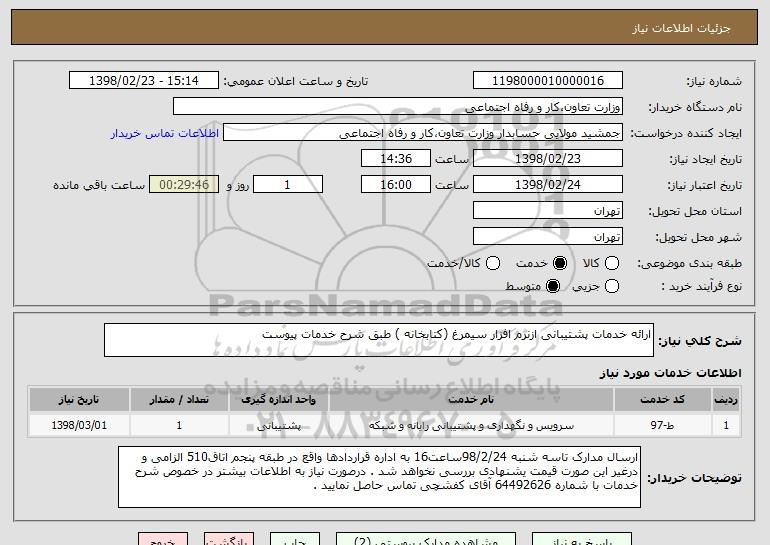Screen dimensions: 770x545
Task: Click the واحد اندازه گیری column header
Action: pos(278,400)
